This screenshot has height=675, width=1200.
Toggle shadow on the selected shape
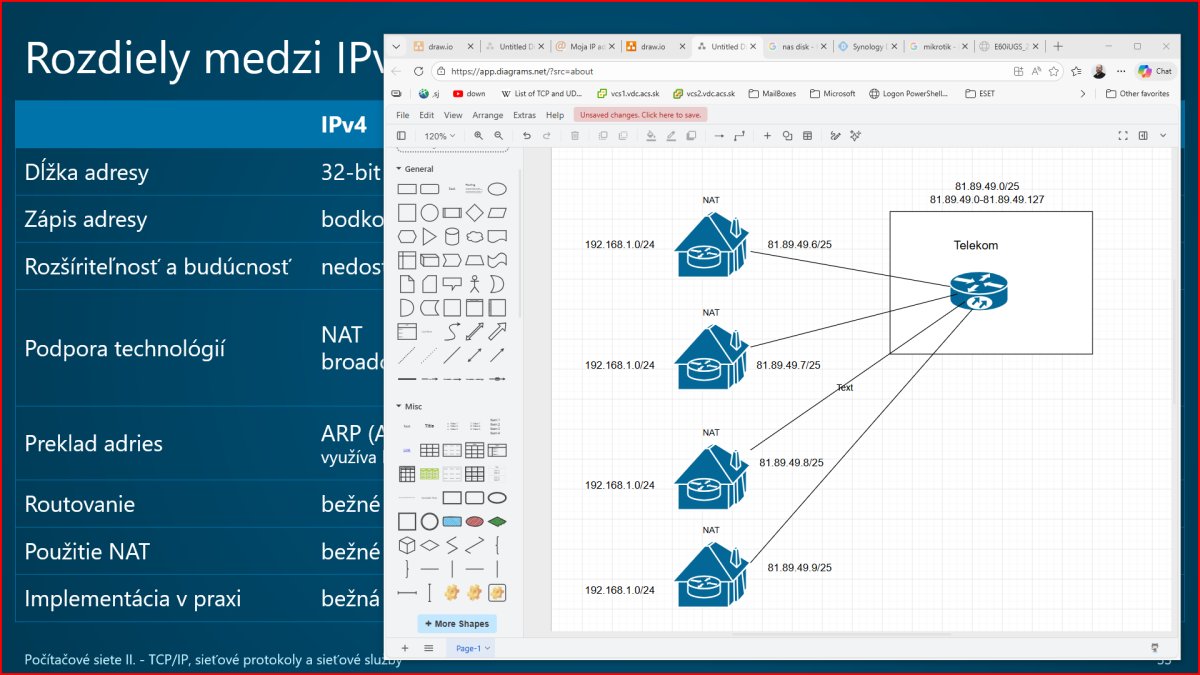(x=691, y=136)
